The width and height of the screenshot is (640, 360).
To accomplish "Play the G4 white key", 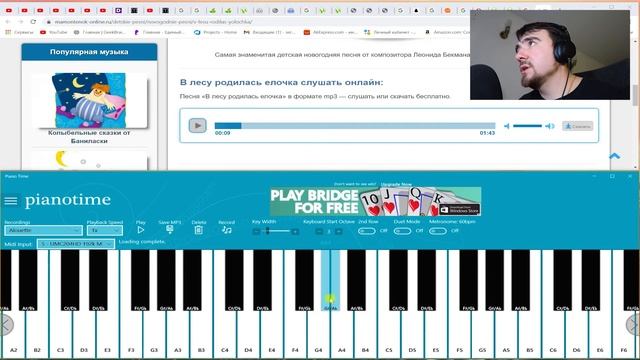I will [318, 335].
